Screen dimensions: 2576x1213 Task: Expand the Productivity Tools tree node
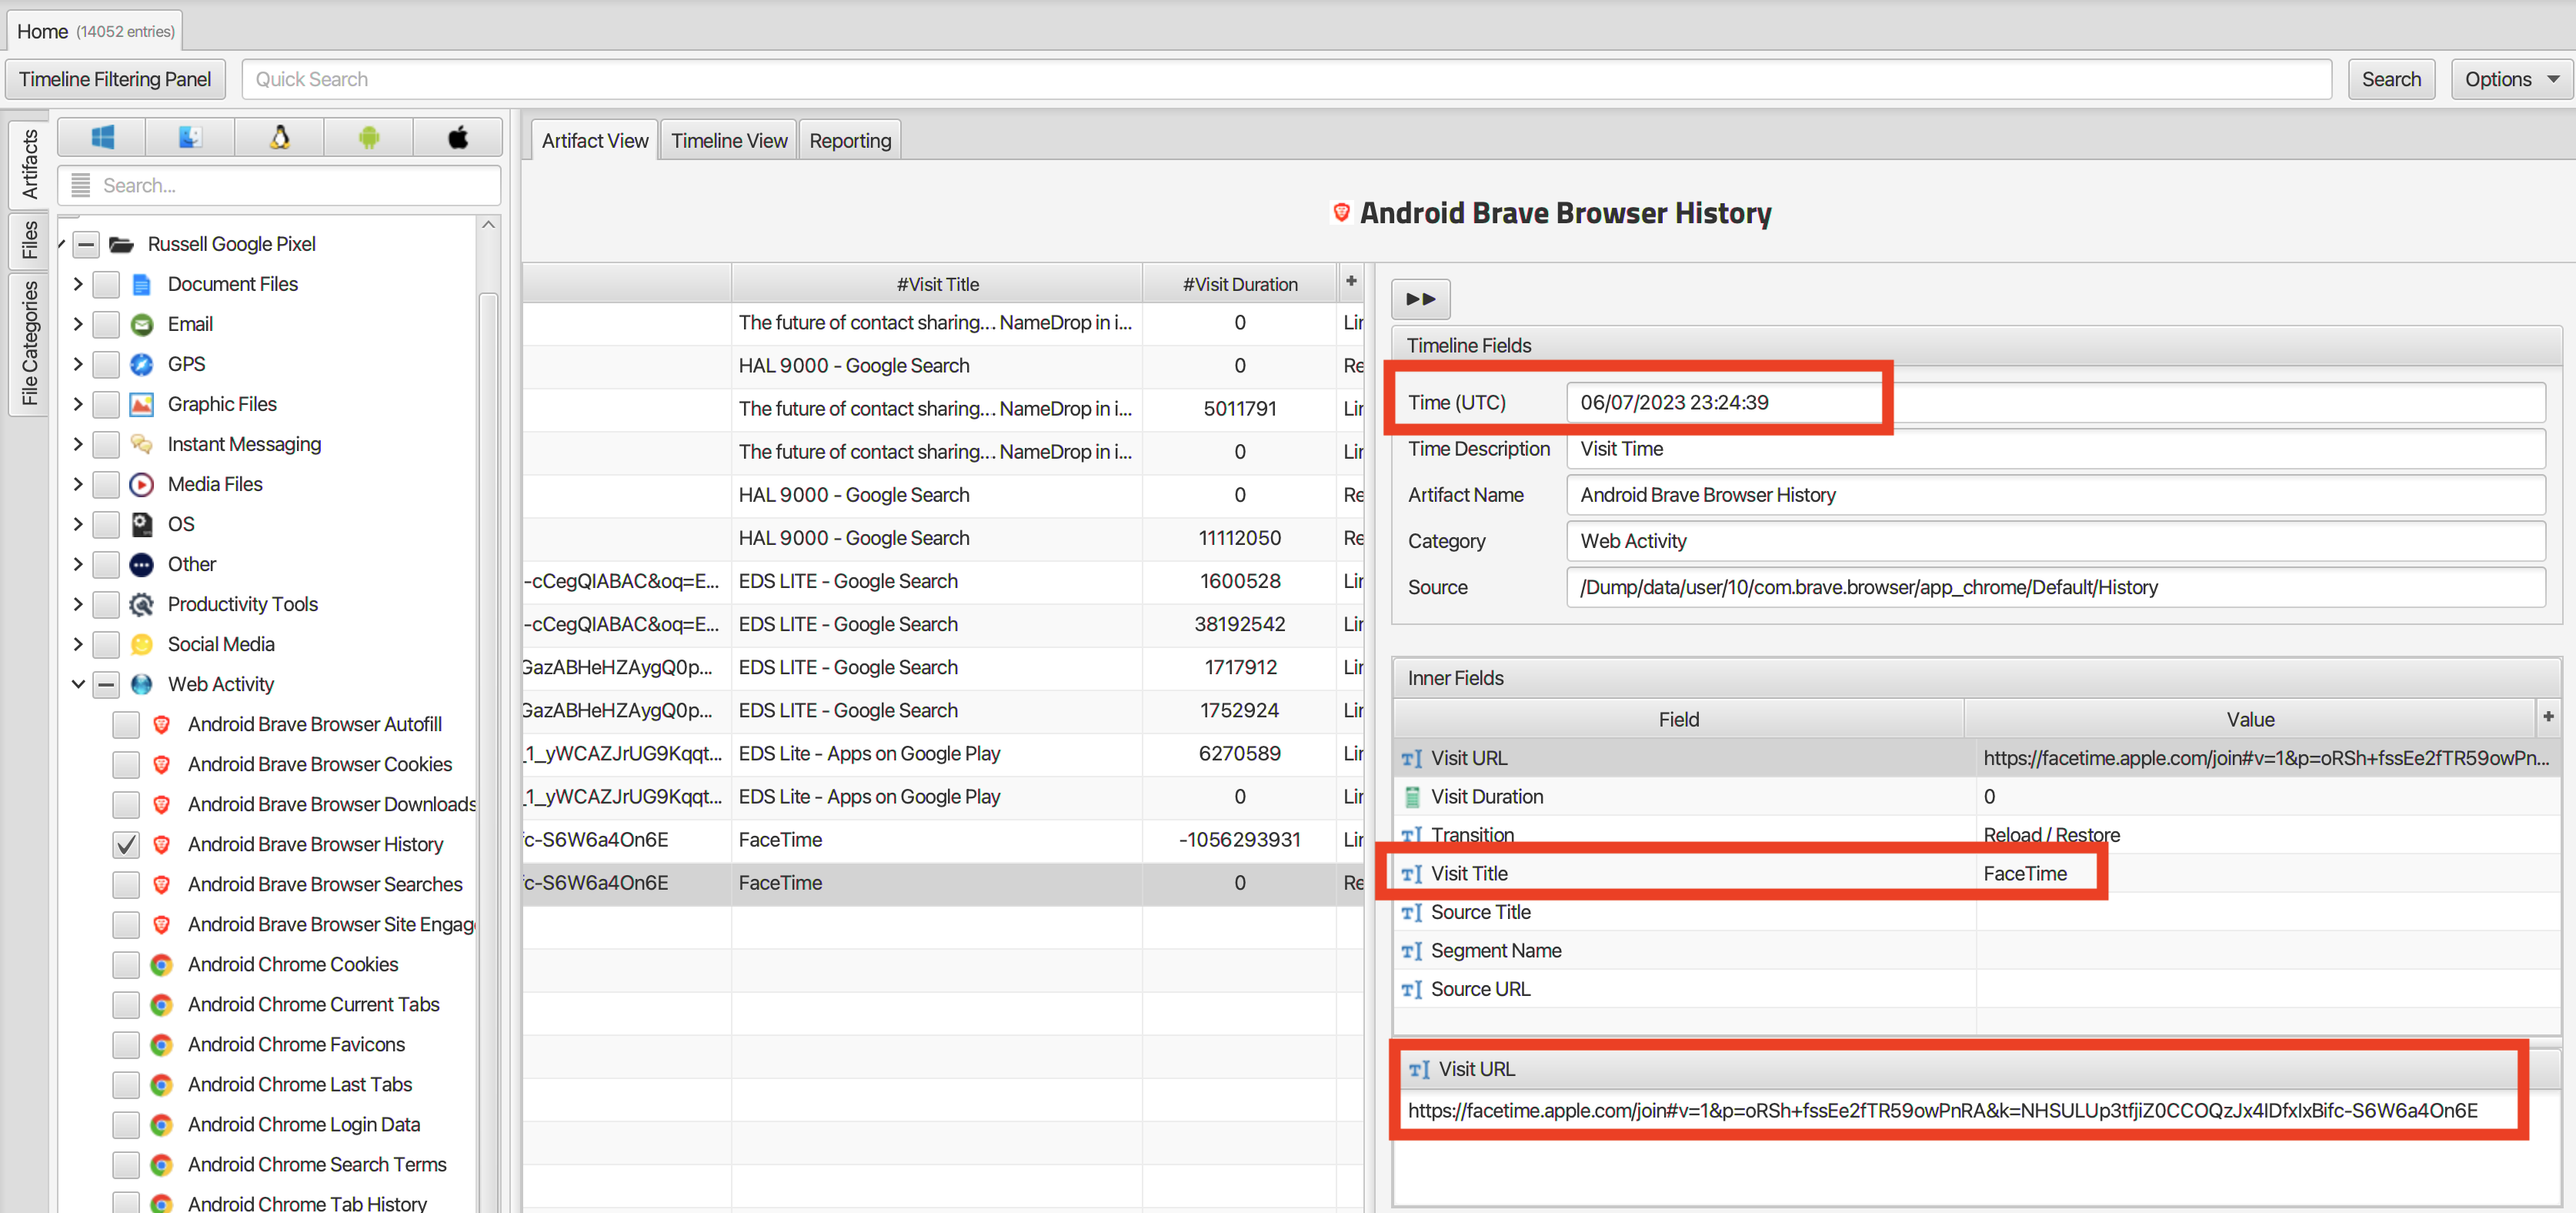point(78,605)
